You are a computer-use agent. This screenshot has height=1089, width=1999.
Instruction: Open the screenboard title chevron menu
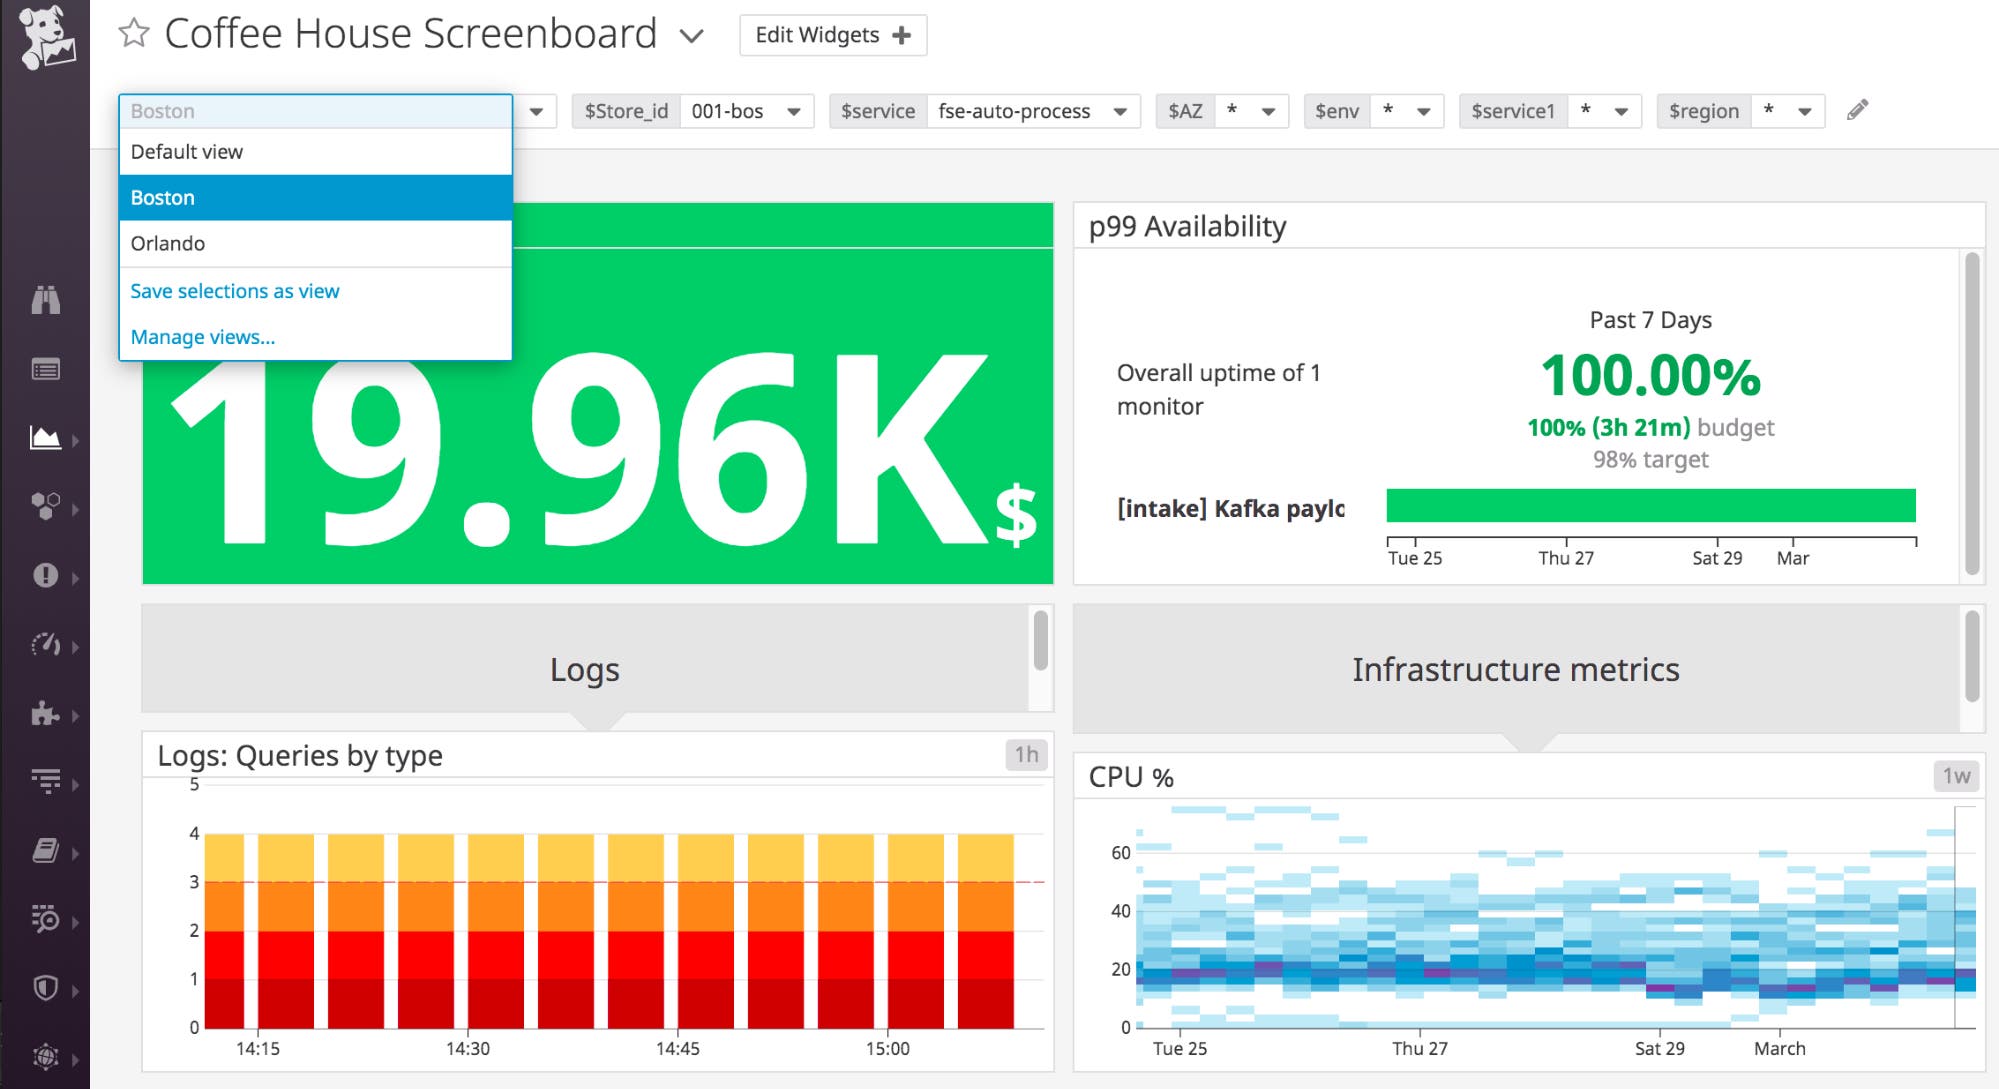(x=691, y=36)
